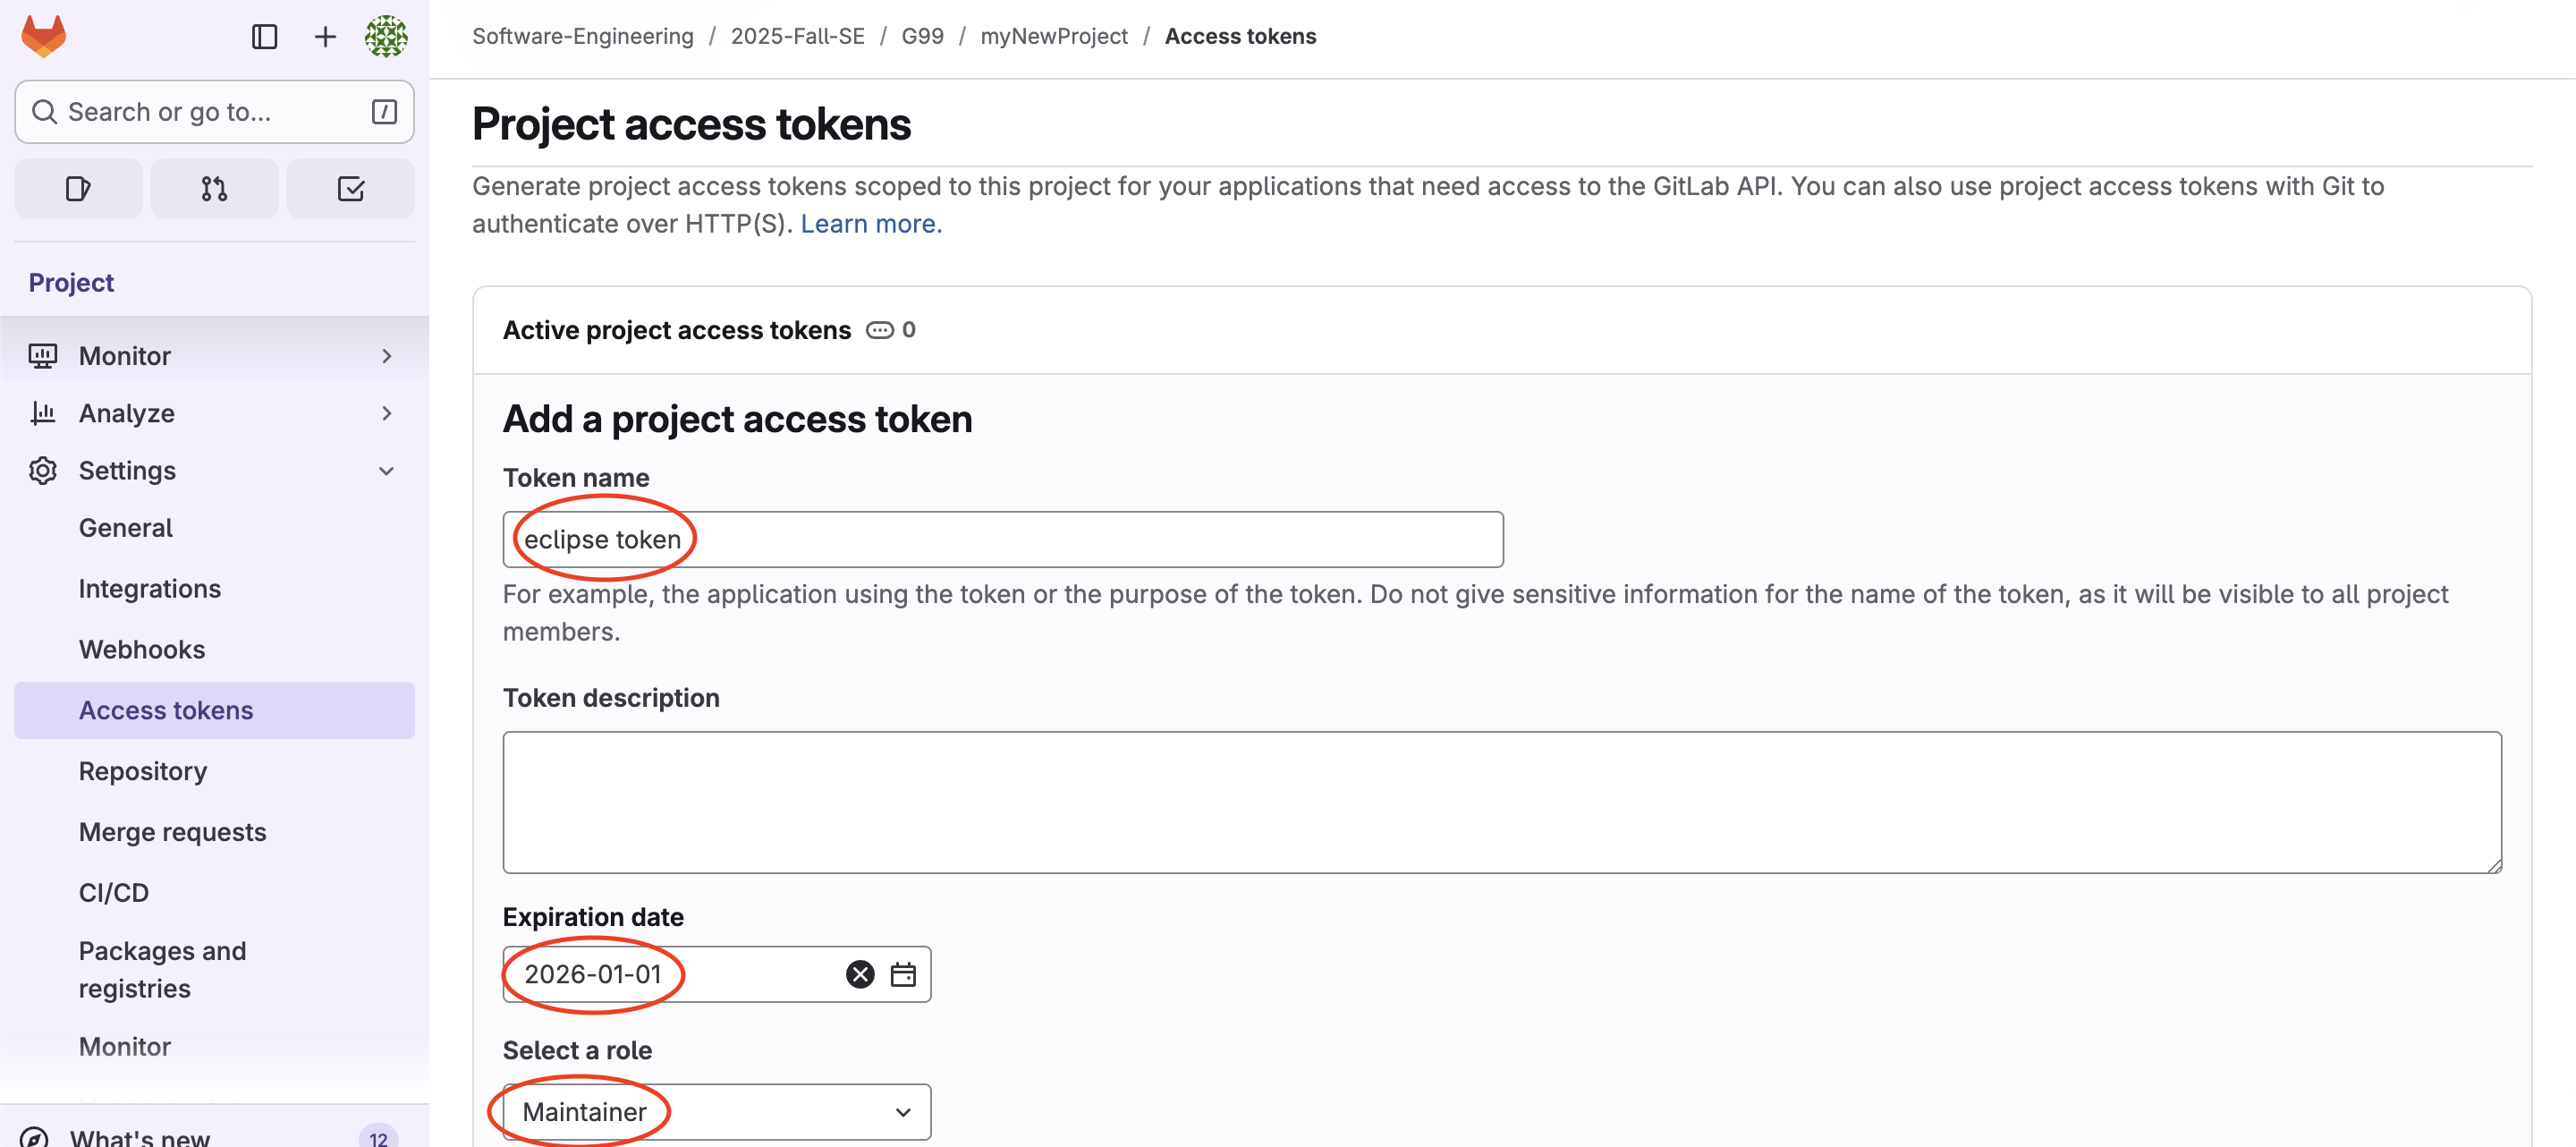
Task: Open the to-do list icon button
Action: coord(351,189)
